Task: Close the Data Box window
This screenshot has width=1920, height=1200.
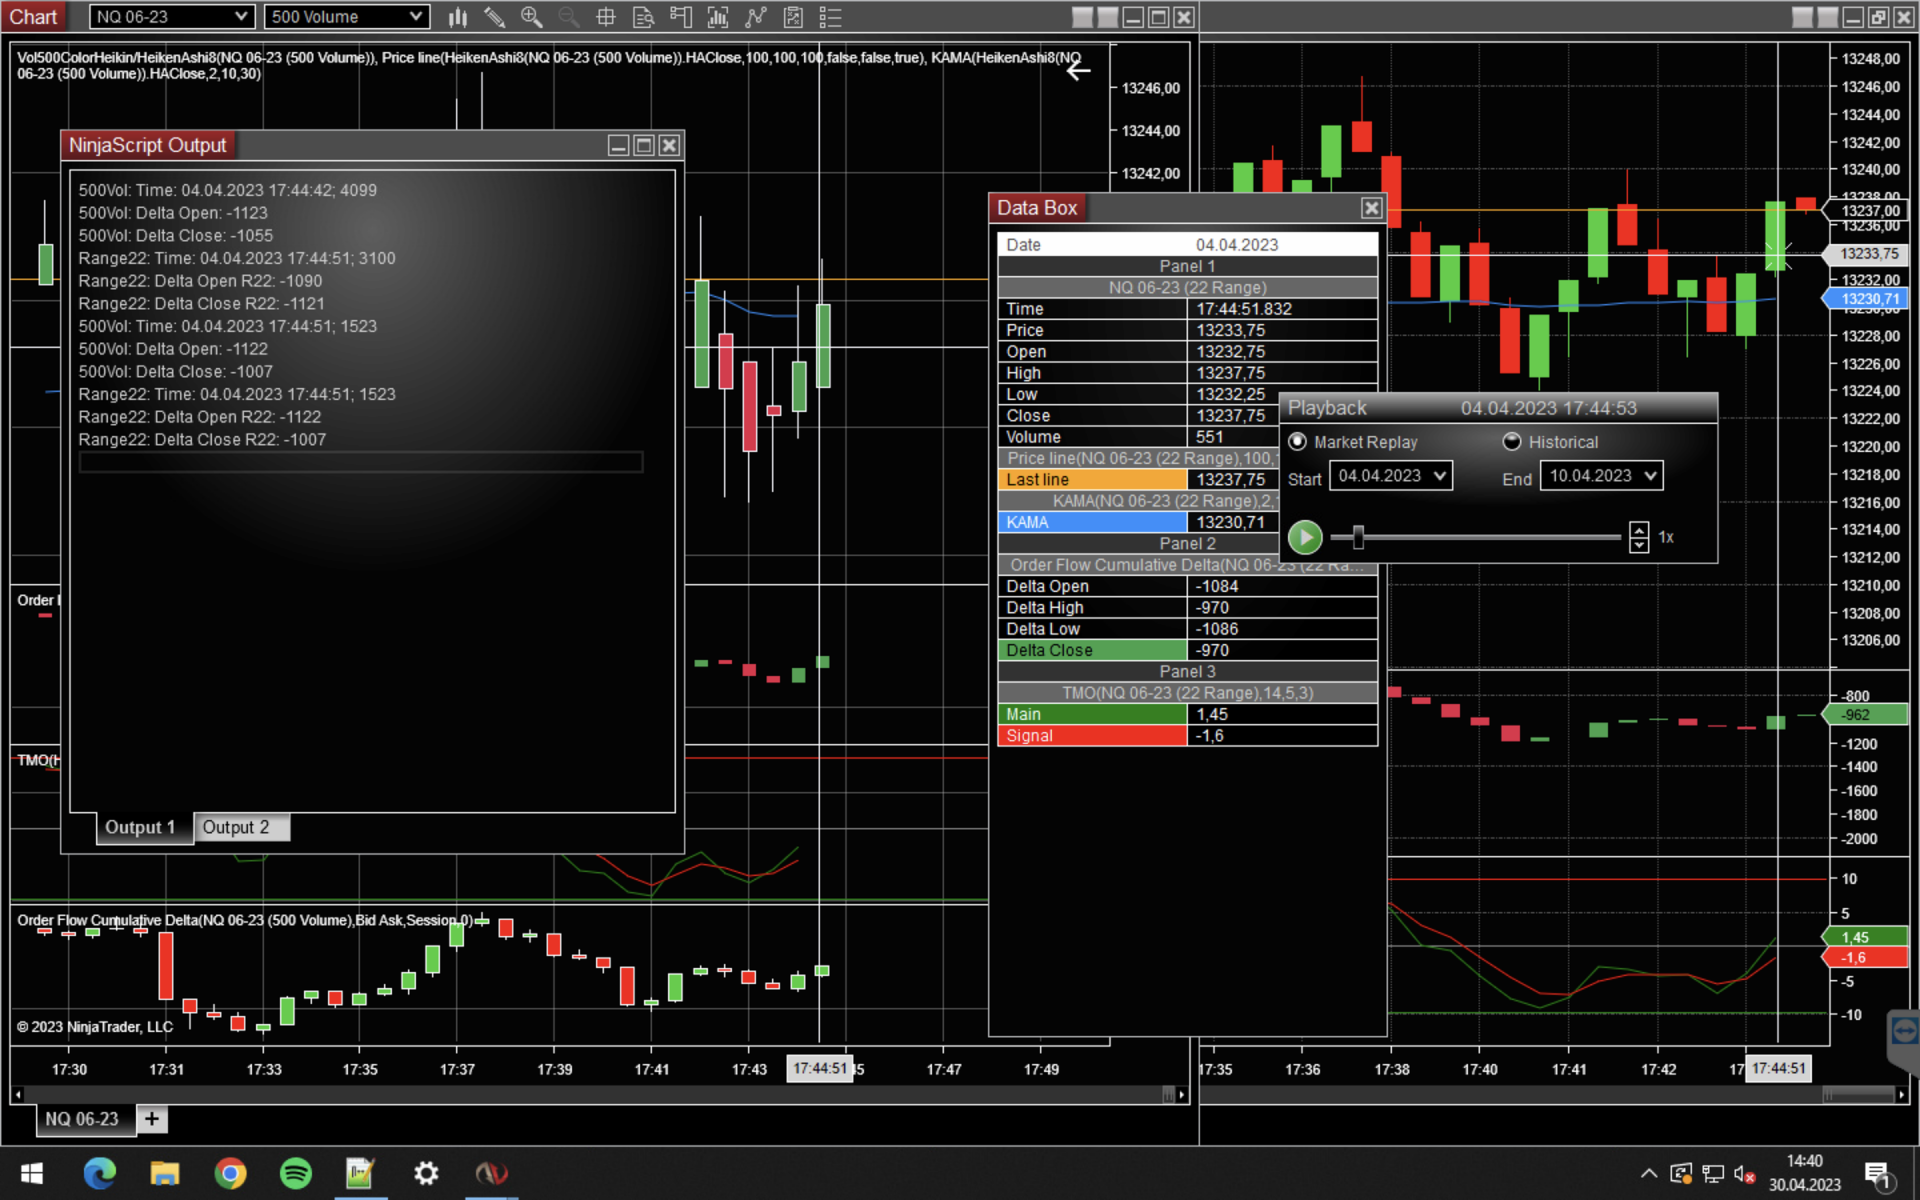Action: [x=1371, y=208]
